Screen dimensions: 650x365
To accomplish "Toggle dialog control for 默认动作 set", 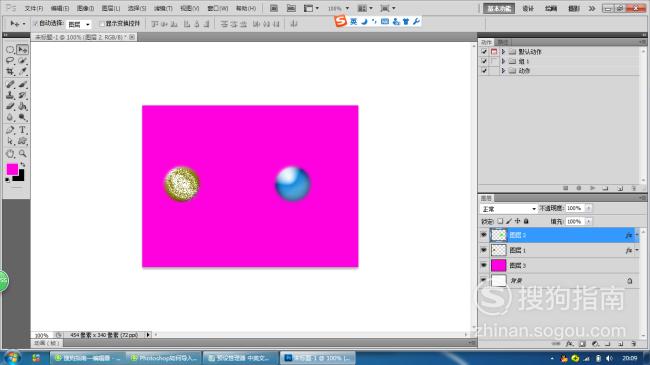I will (x=494, y=51).
